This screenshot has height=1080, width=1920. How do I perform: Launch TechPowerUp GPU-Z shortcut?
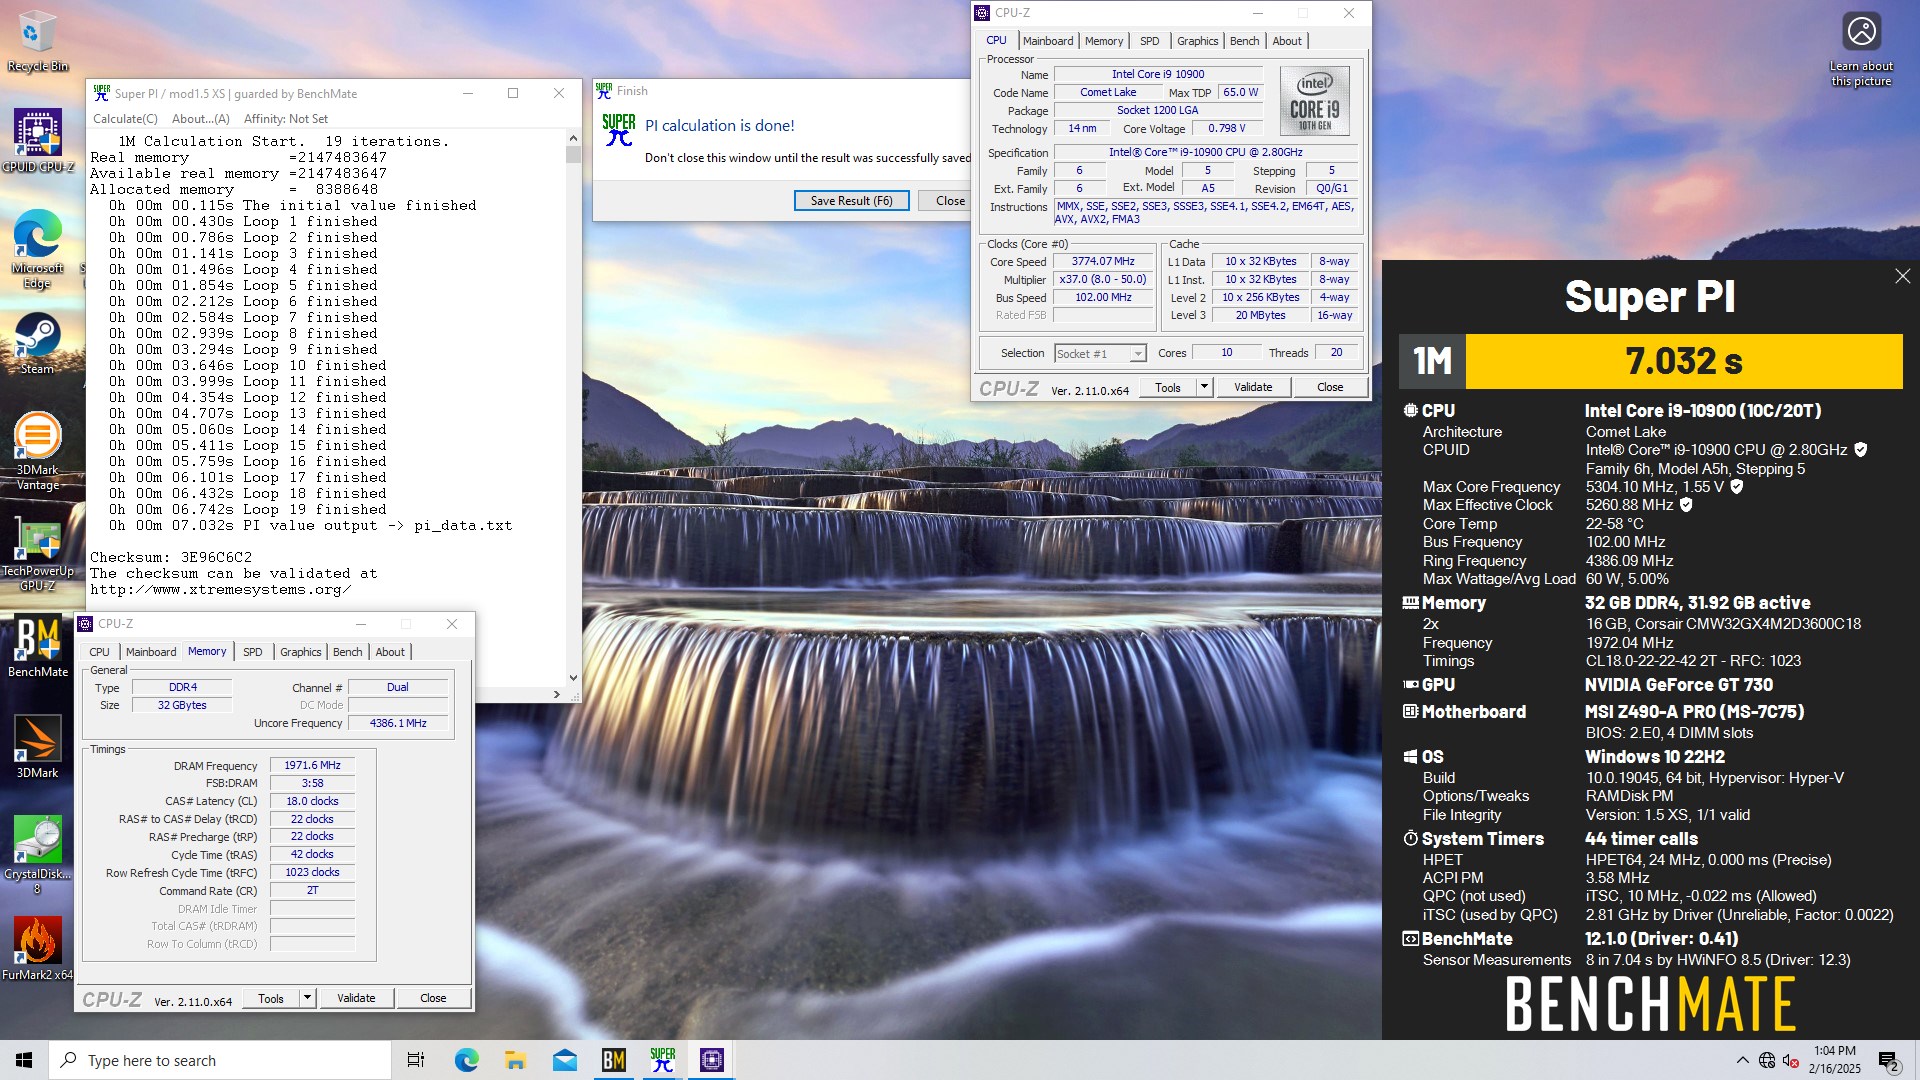(x=37, y=553)
